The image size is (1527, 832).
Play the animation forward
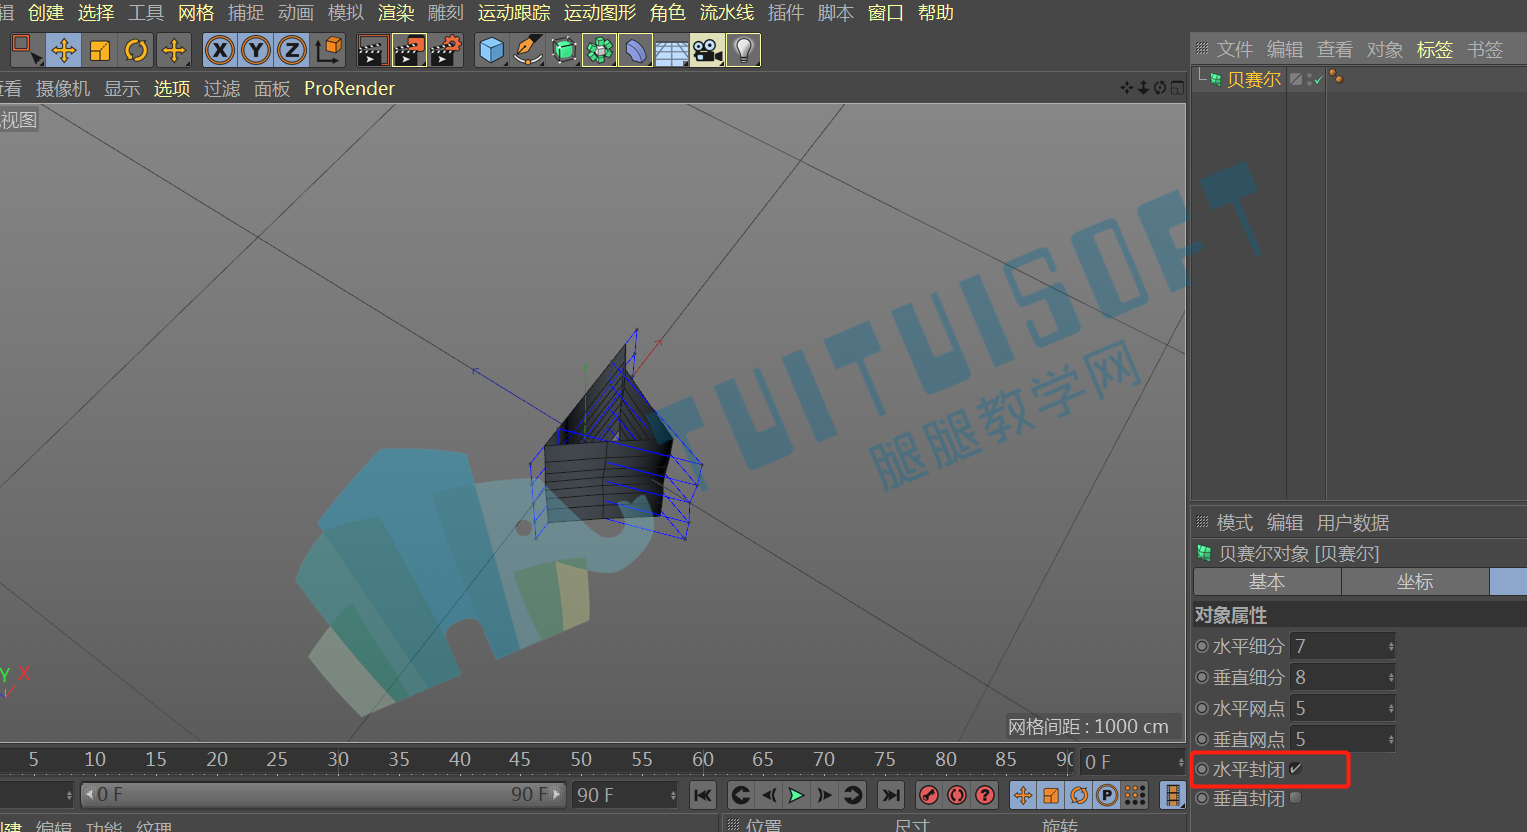(796, 795)
